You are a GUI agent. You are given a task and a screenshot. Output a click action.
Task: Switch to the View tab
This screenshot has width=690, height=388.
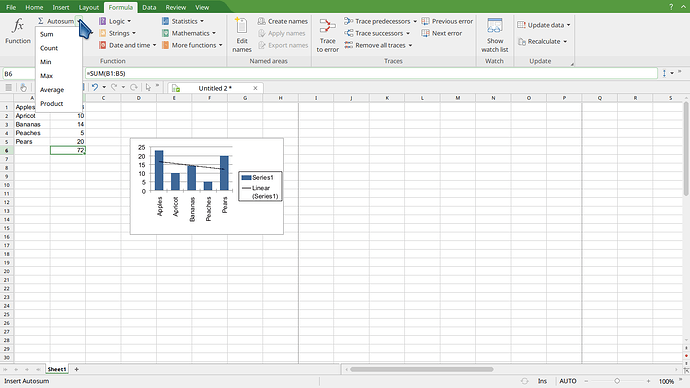(x=202, y=7)
